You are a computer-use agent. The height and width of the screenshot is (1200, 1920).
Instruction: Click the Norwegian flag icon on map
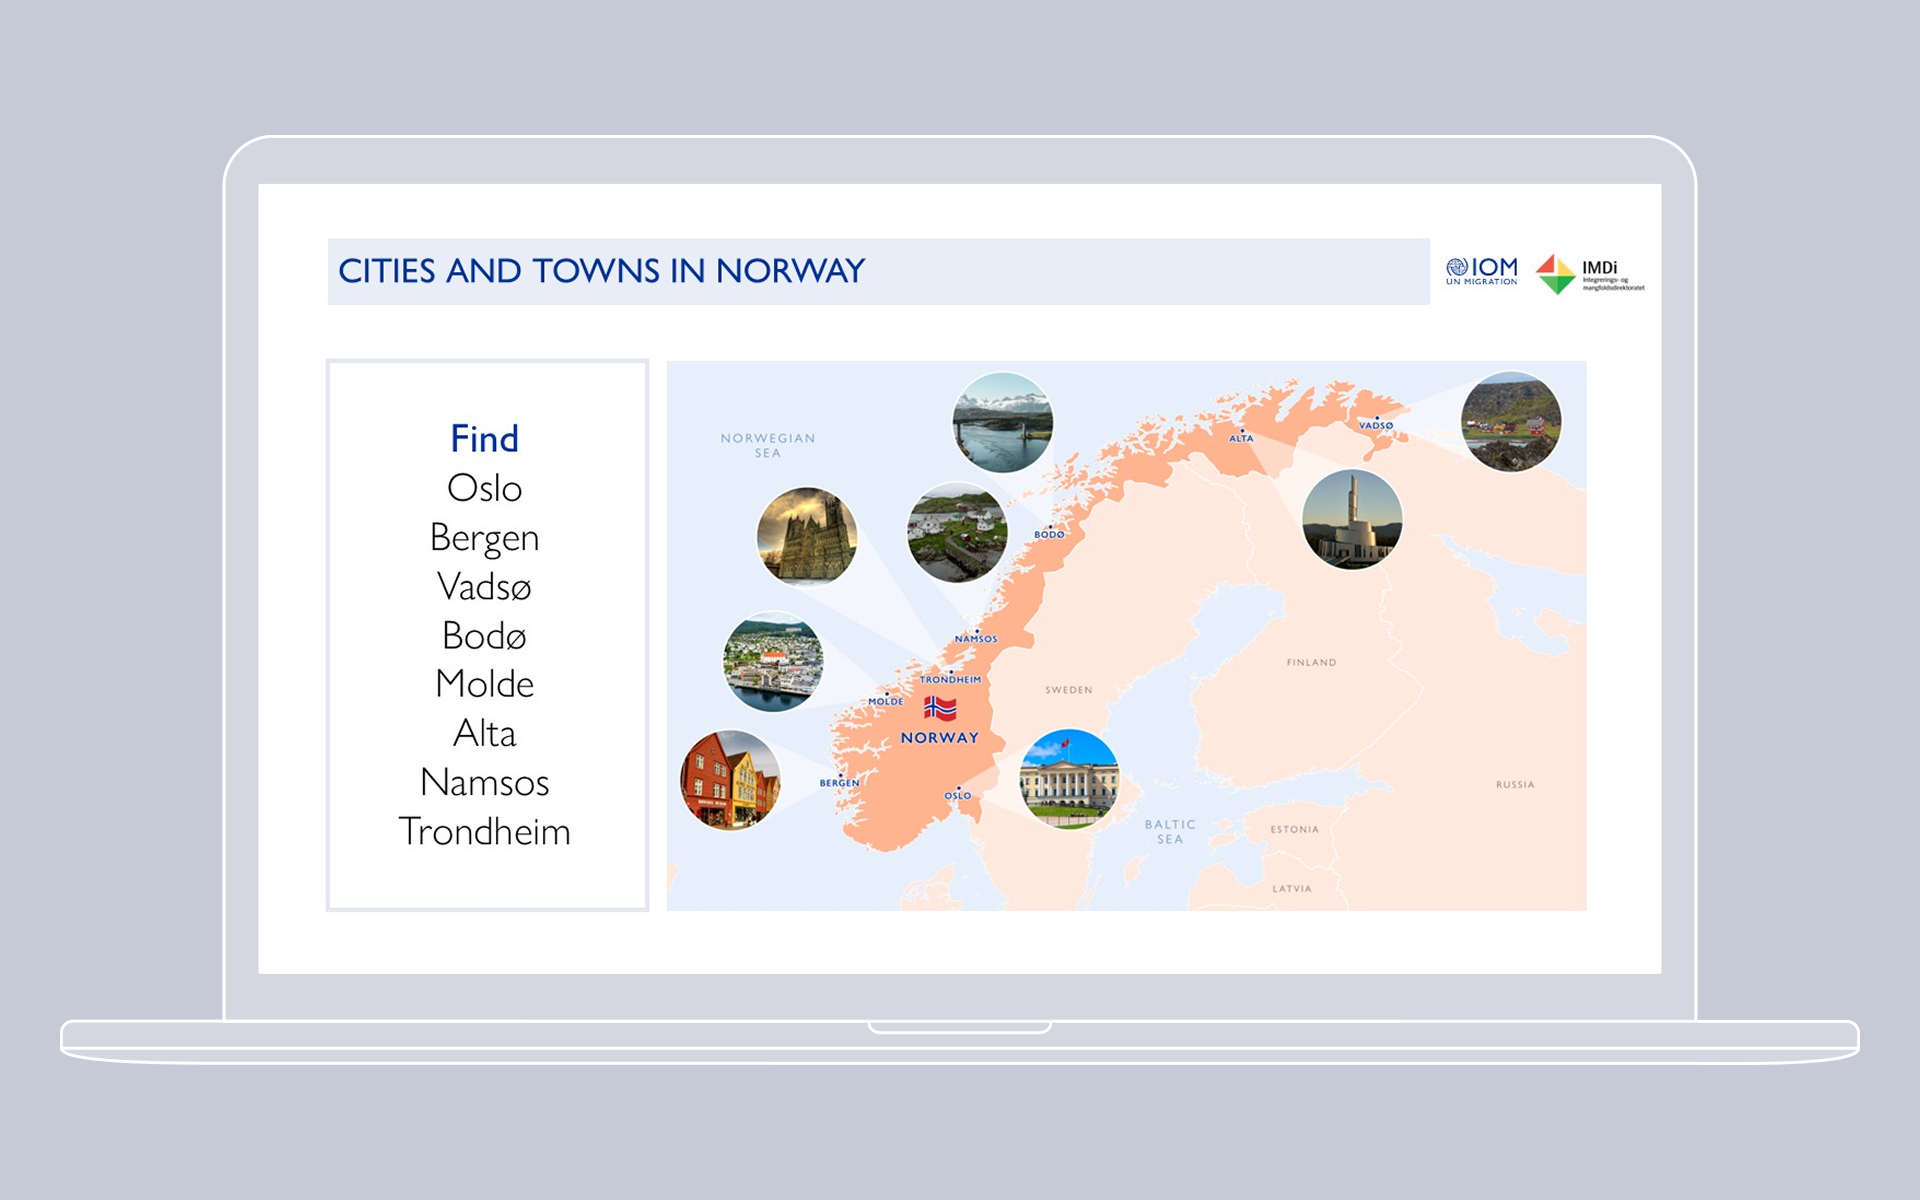point(940,708)
